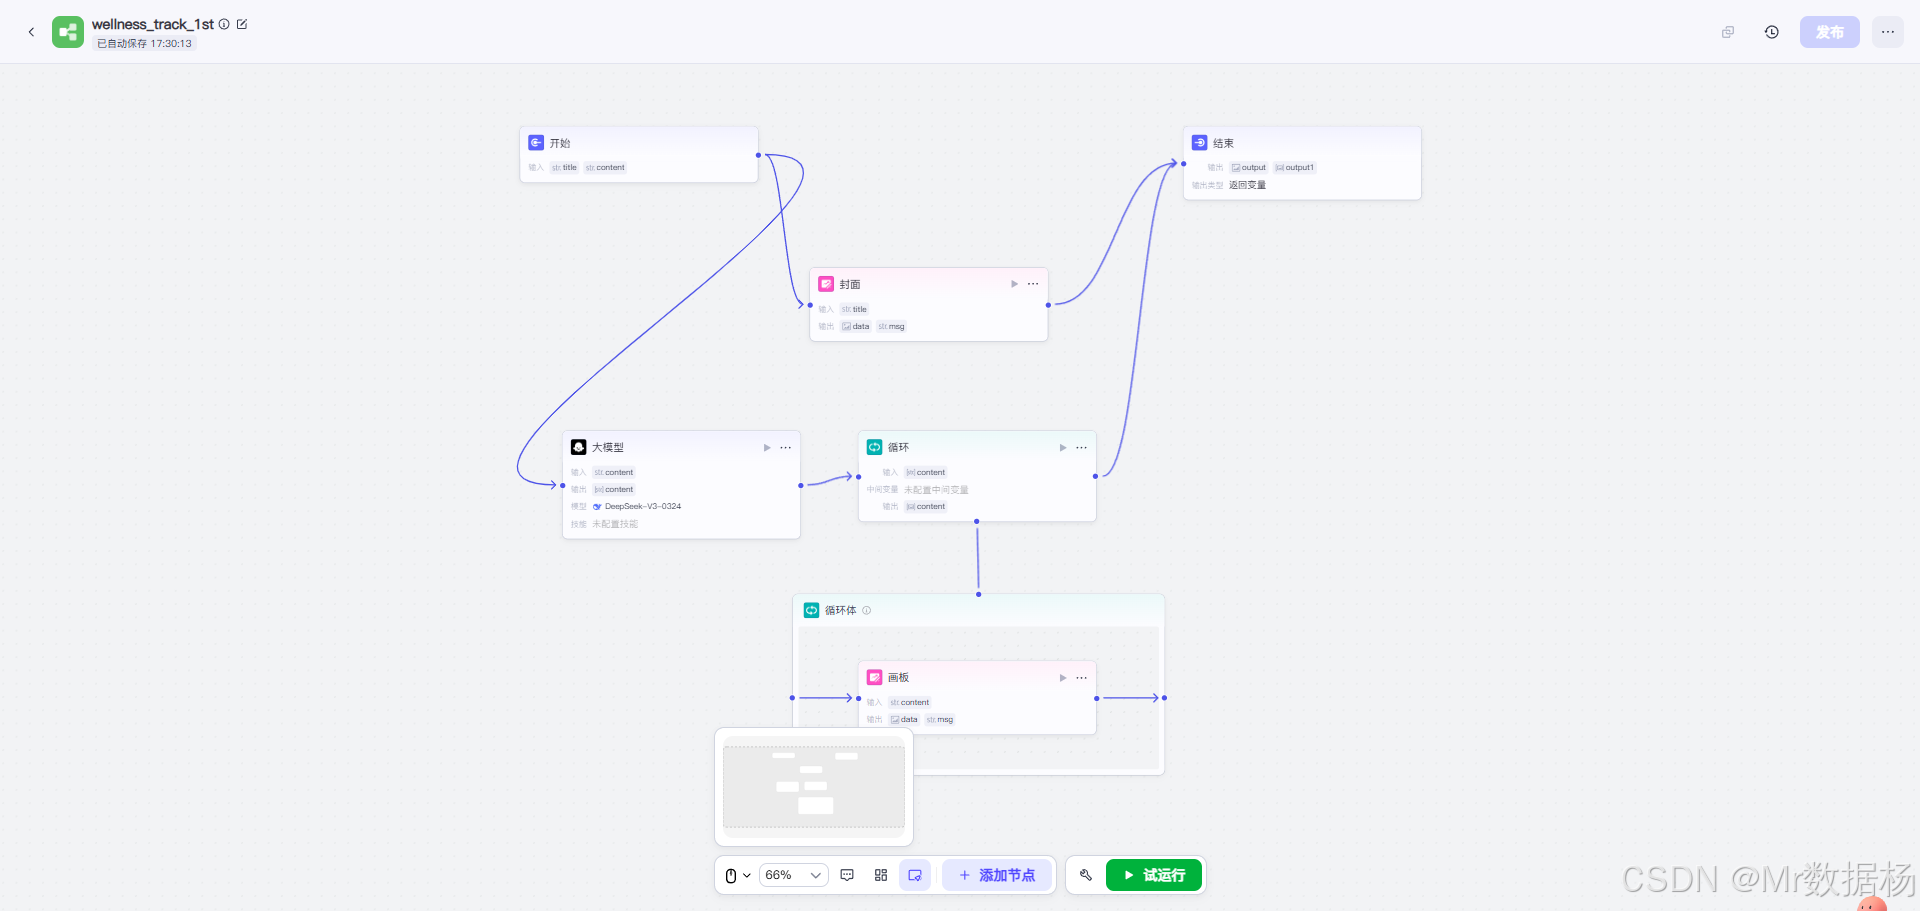
Task: Click the output1 variable in 结束 node
Action: pyautogui.click(x=1295, y=168)
